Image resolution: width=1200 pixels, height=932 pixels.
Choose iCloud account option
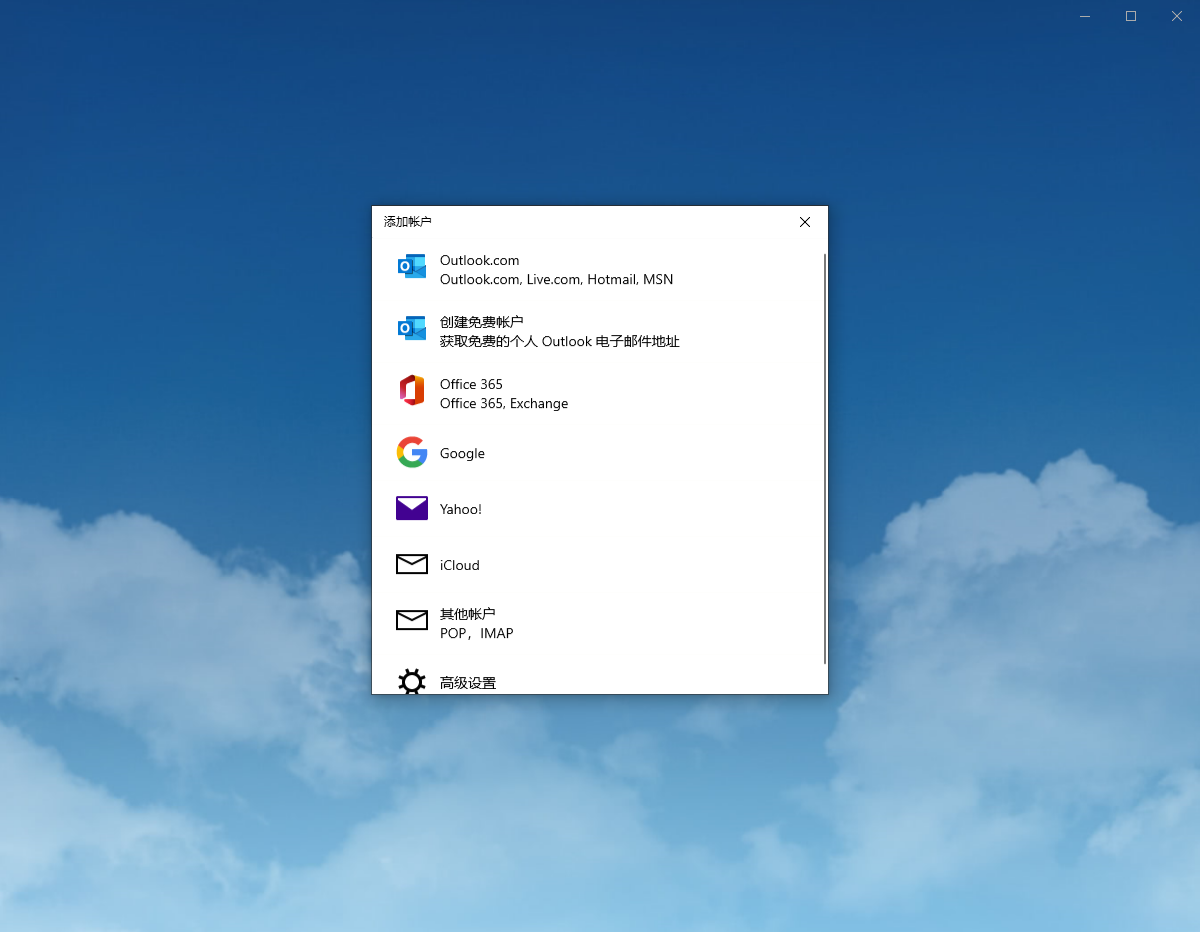(460, 565)
